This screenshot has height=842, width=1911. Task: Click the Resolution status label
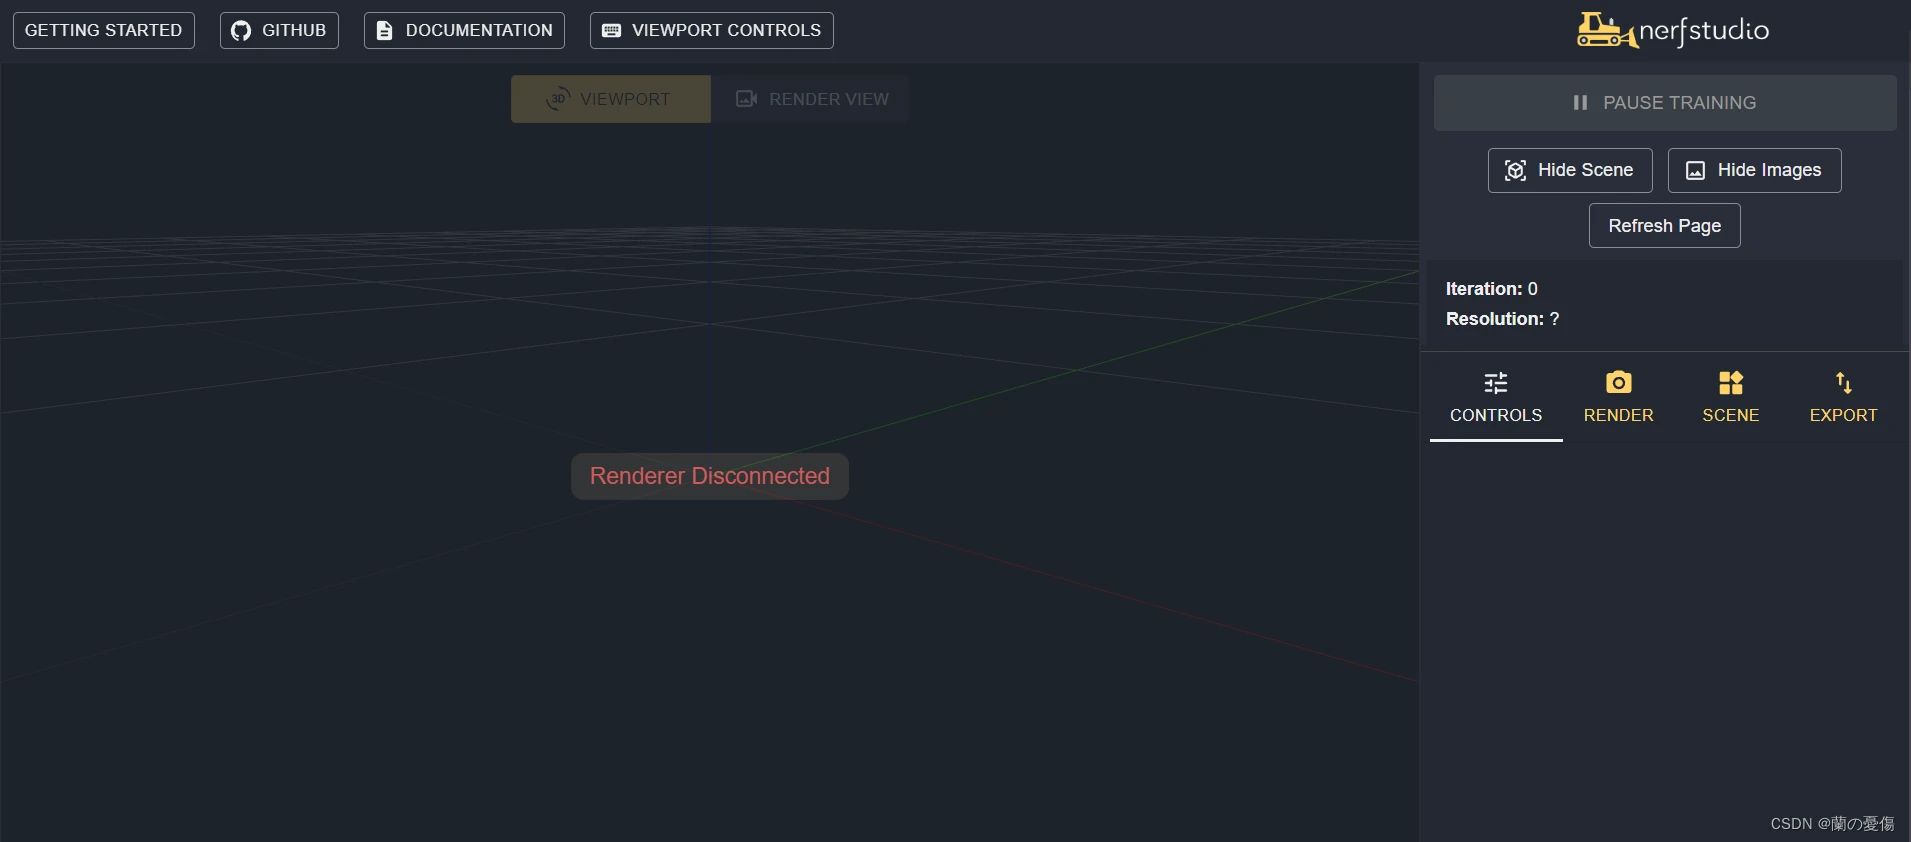coord(1502,319)
